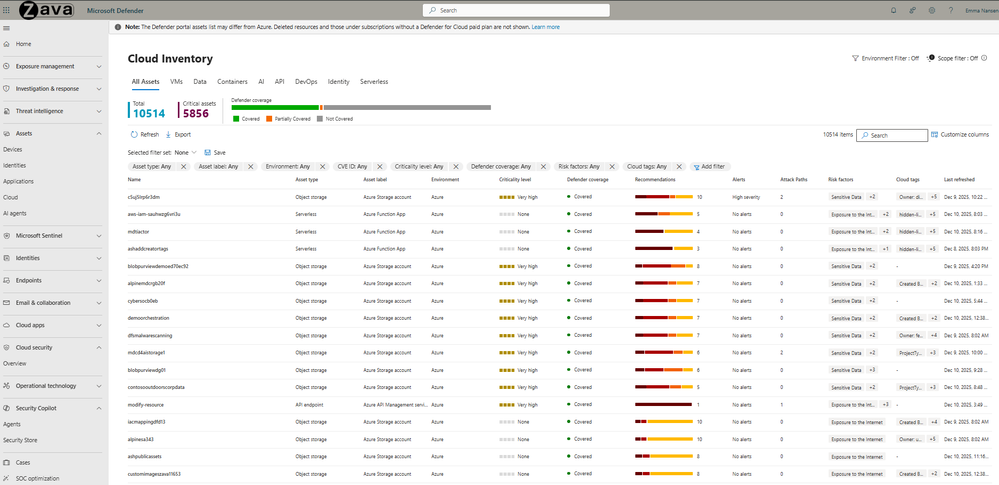Screen dimensions: 999x485
Task: Remove the CVE ID filter chip
Action: tap(380, 166)
